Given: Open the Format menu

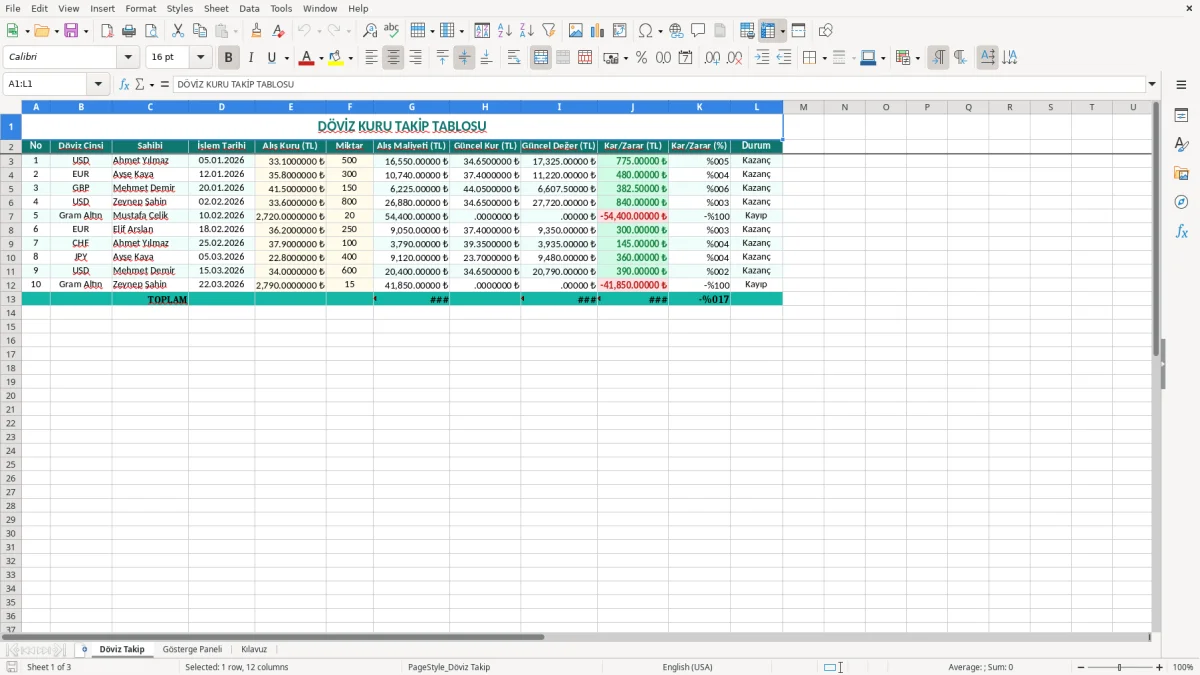Looking at the screenshot, I should click(x=141, y=8).
